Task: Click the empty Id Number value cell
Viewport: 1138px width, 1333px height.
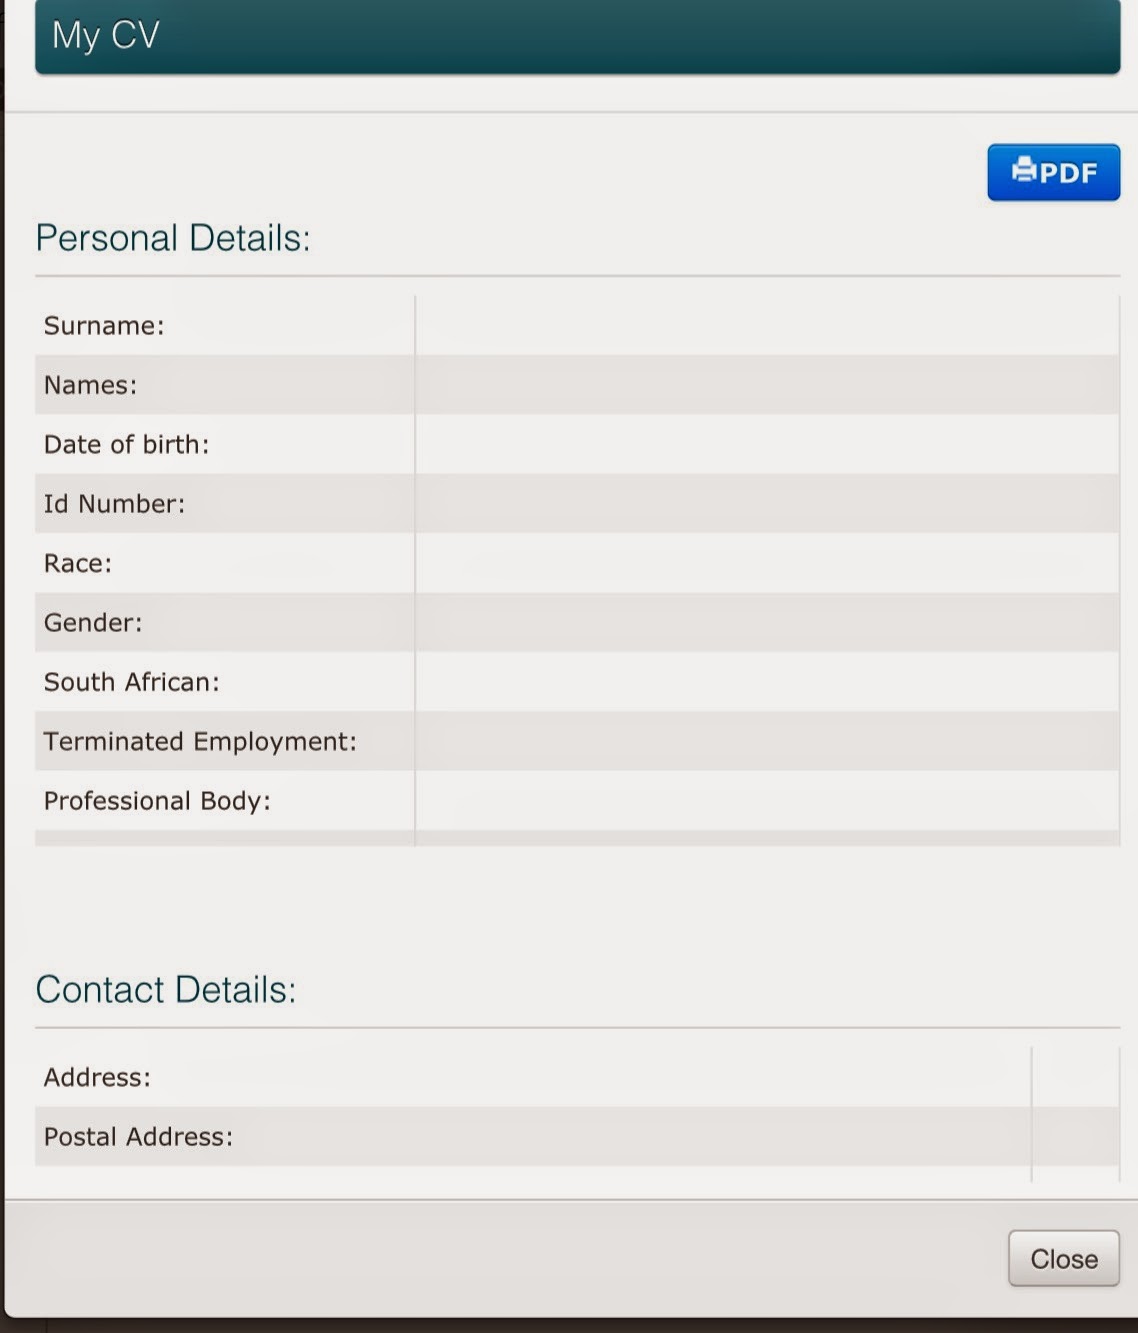Action: 767,503
